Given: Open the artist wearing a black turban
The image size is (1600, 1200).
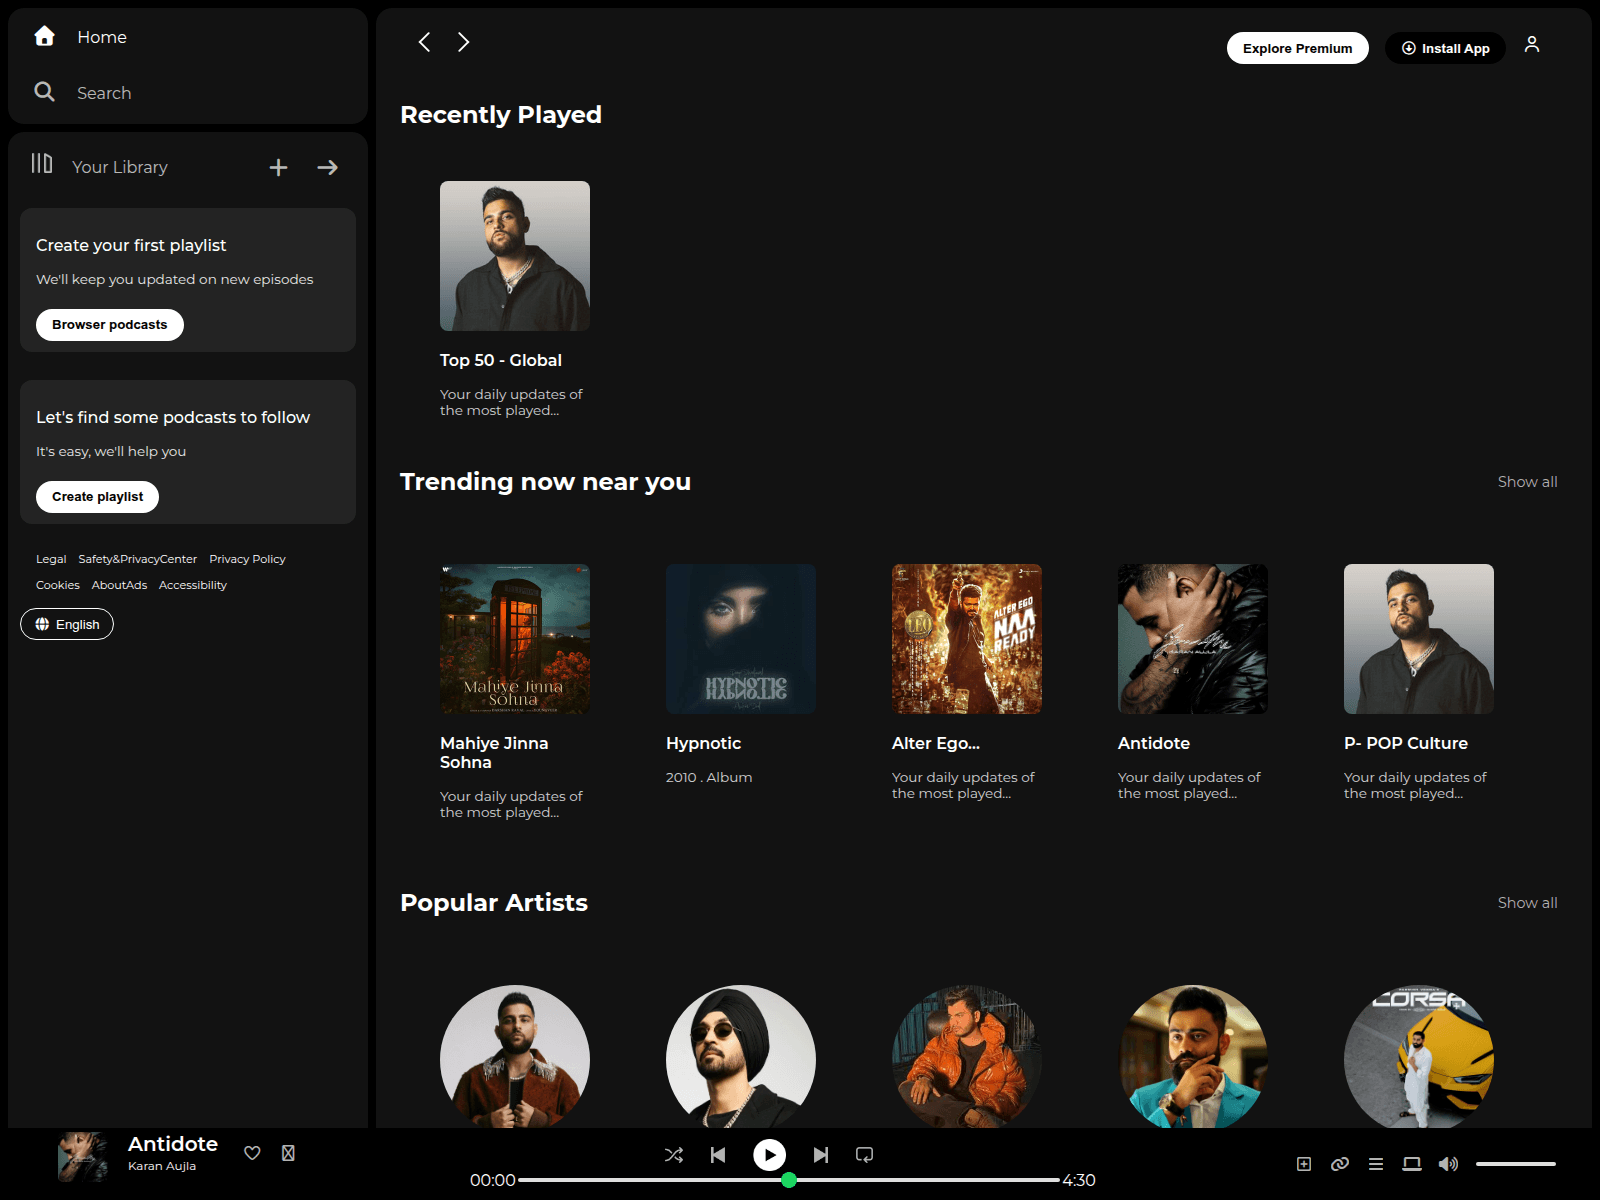Looking at the screenshot, I should tap(741, 1057).
